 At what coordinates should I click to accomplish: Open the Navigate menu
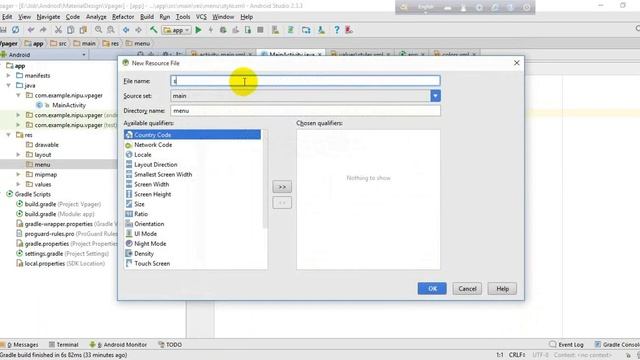tap(48, 17)
